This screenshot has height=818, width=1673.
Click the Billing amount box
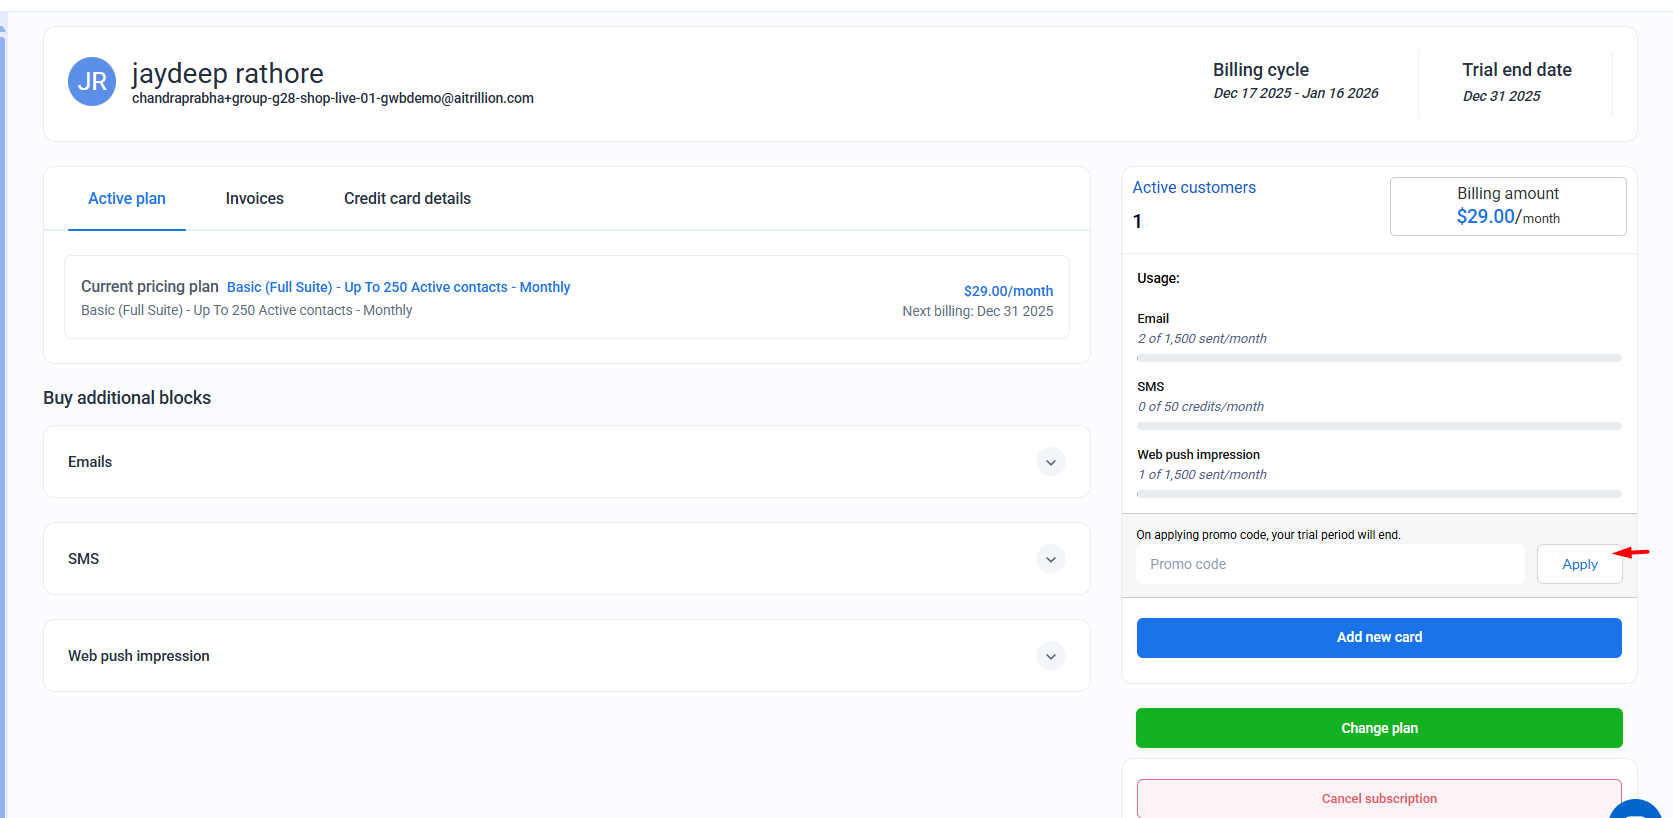click(x=1508, y=206)
